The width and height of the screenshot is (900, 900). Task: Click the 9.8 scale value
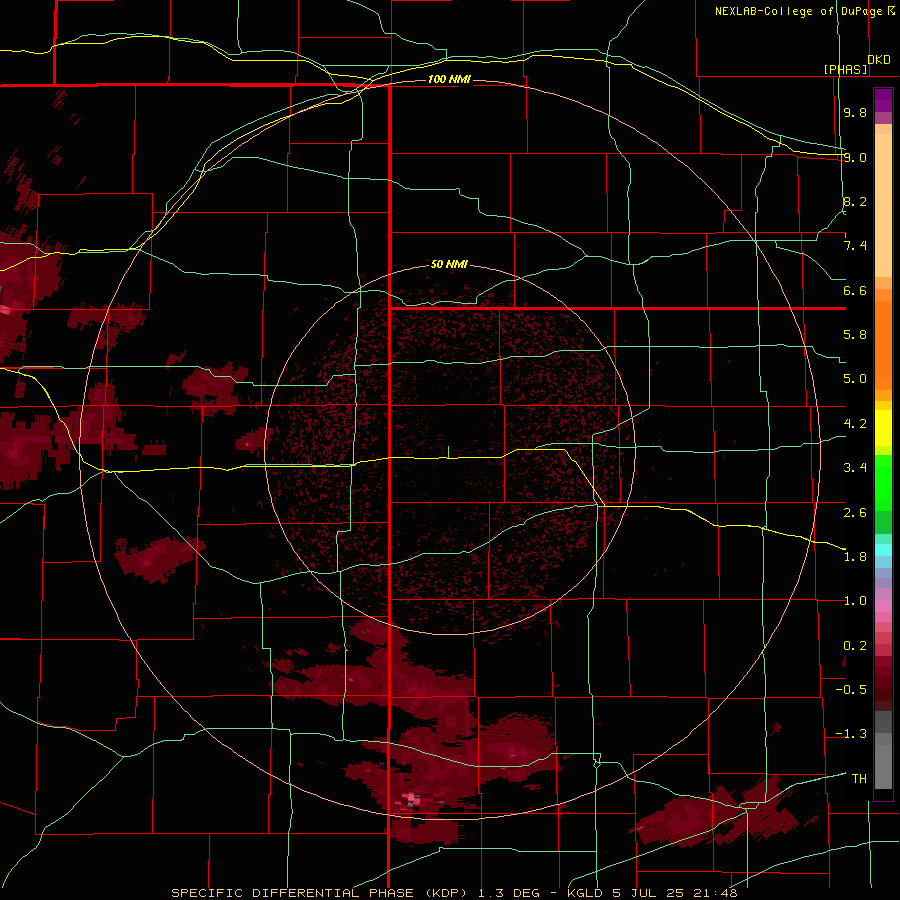coord(855,112)
